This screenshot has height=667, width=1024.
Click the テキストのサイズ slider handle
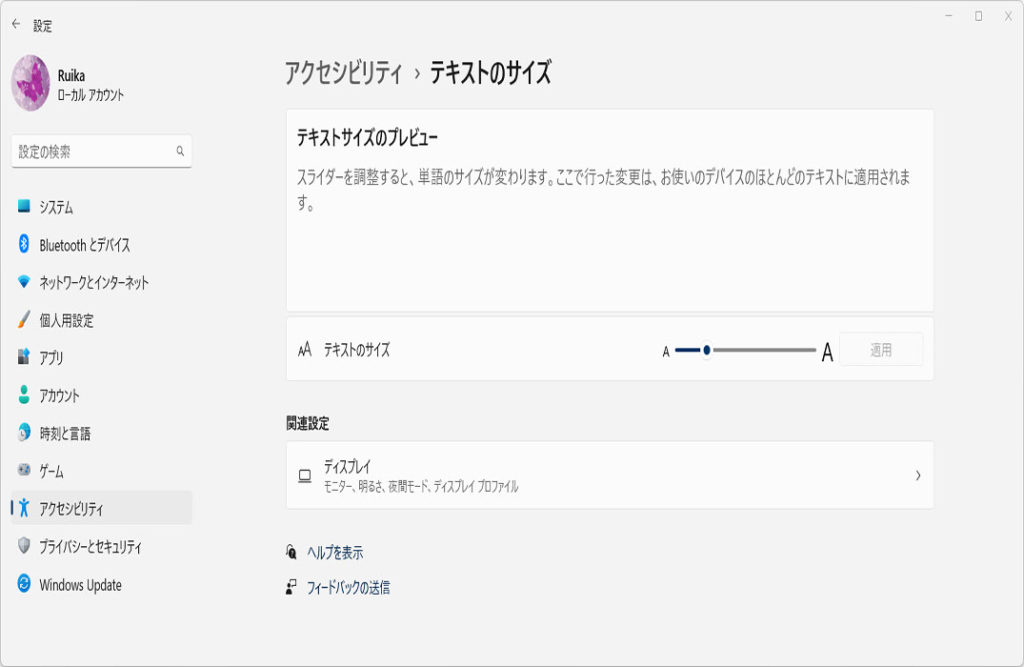(x=707, y=350)
